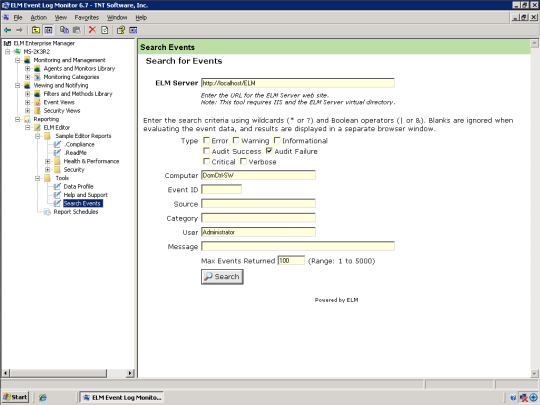Click the MMC system menu icon beside File
Screen dimensions: 540x405
click(x=6, y=18)
